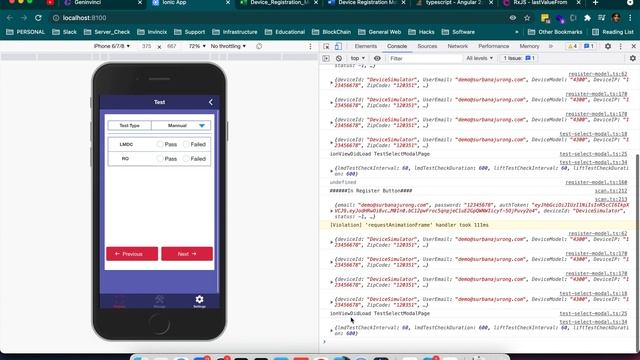640x360 pixels.
Task: Click the console Filter input field
Action: point(424,58)
